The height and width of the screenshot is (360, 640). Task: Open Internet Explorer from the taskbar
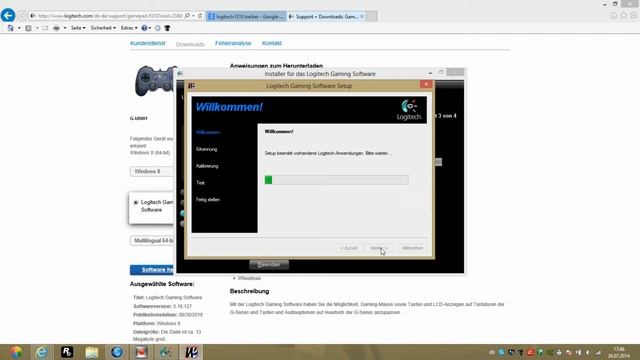(41, 352)
